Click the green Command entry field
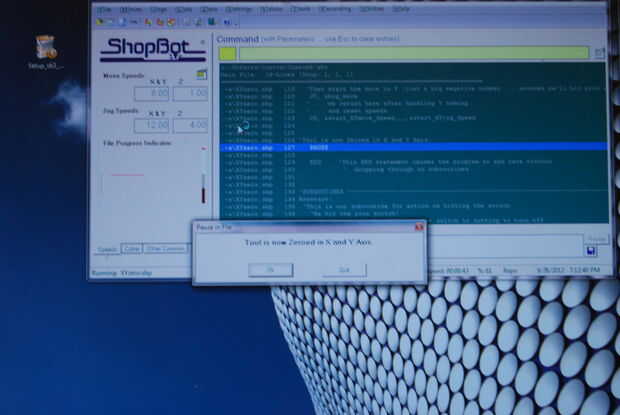The width and height of the screenshot is (620, 415). [414, 53]
